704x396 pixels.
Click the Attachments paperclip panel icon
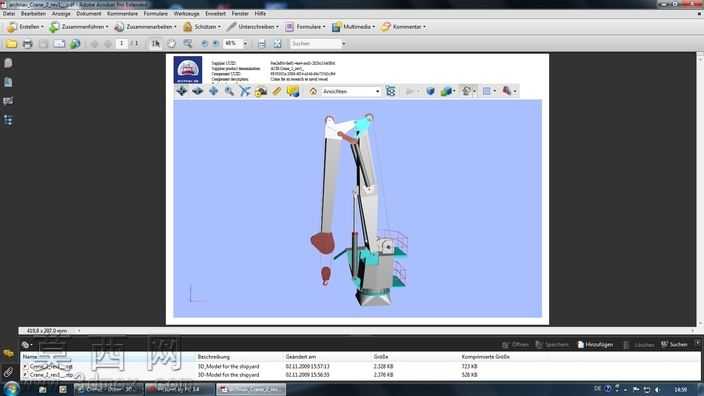click(8, 372)
